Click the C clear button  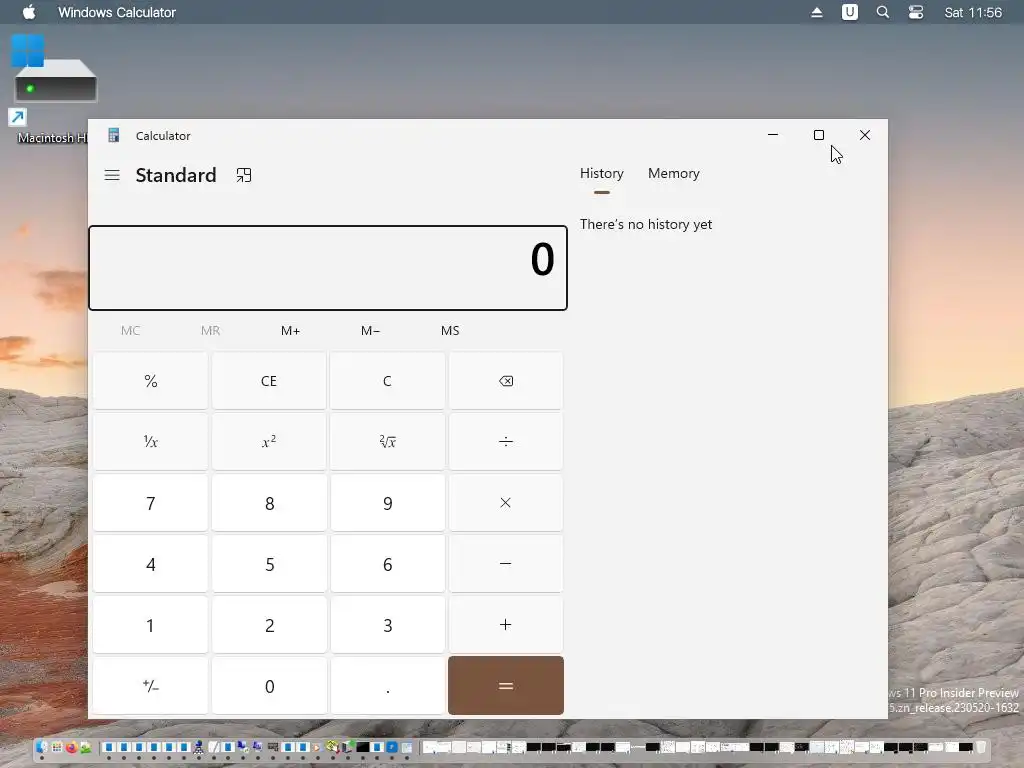click(387, 381)
